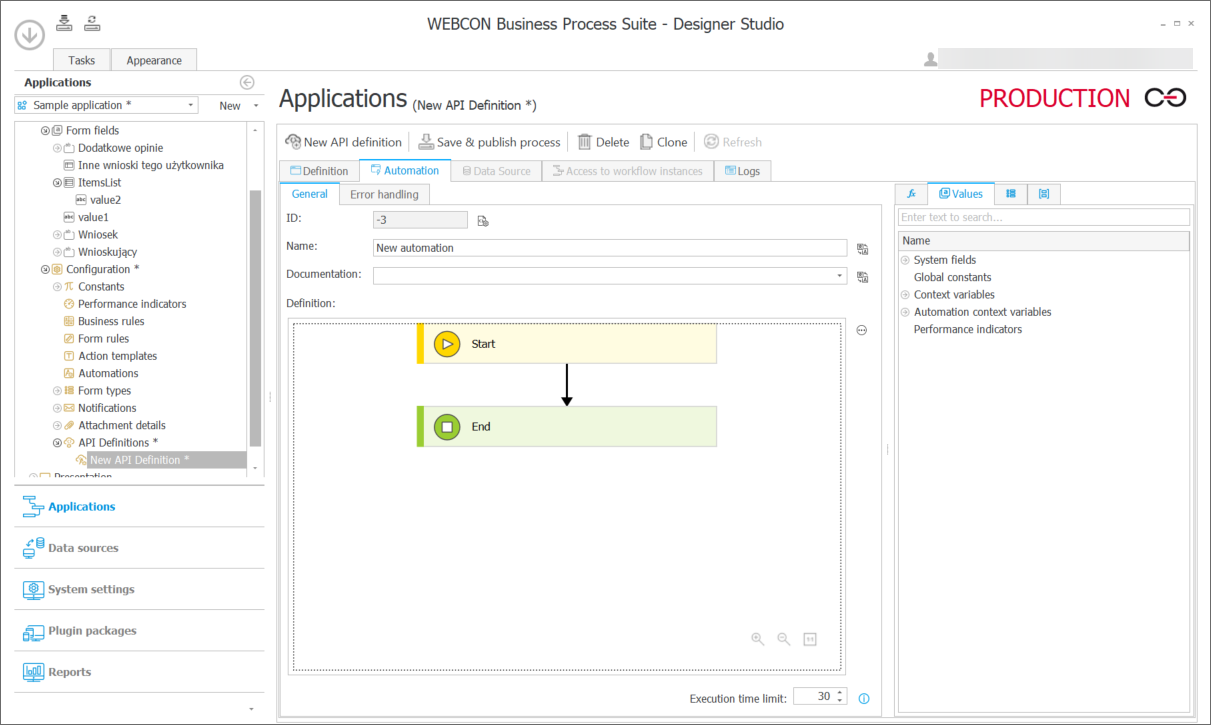This screenshot has height=725, width=1211.
Task: Open the third objects tab in the right panel
Action: [1011, 194]
